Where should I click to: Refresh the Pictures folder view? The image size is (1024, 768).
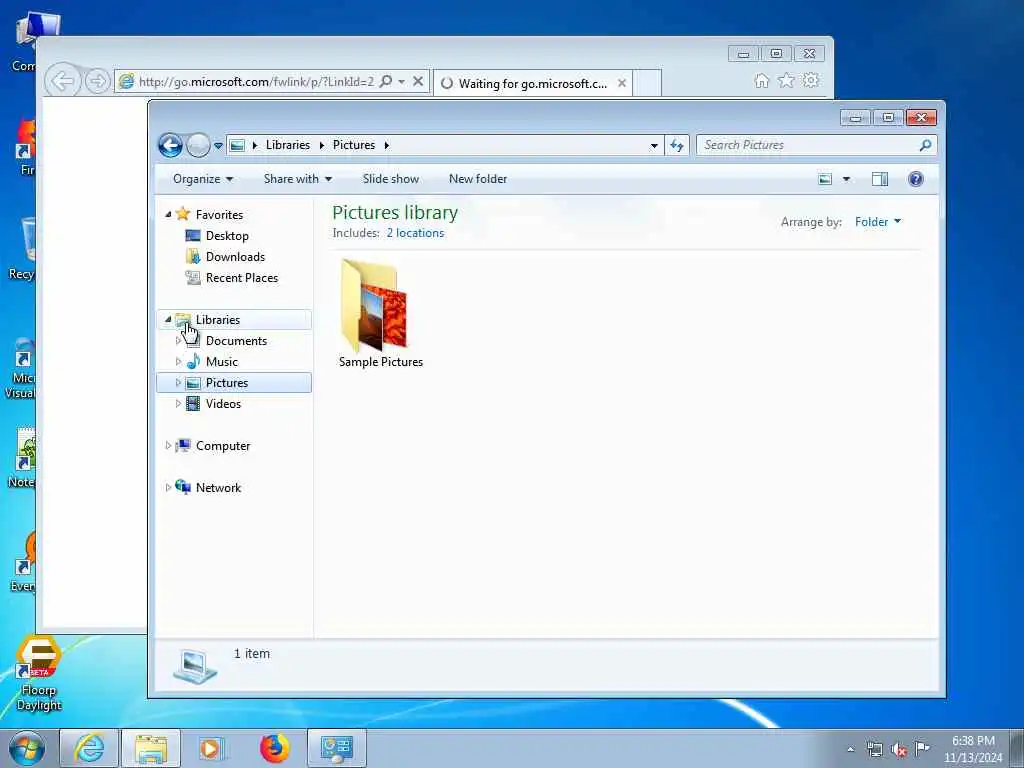click(x=677, y=146)
